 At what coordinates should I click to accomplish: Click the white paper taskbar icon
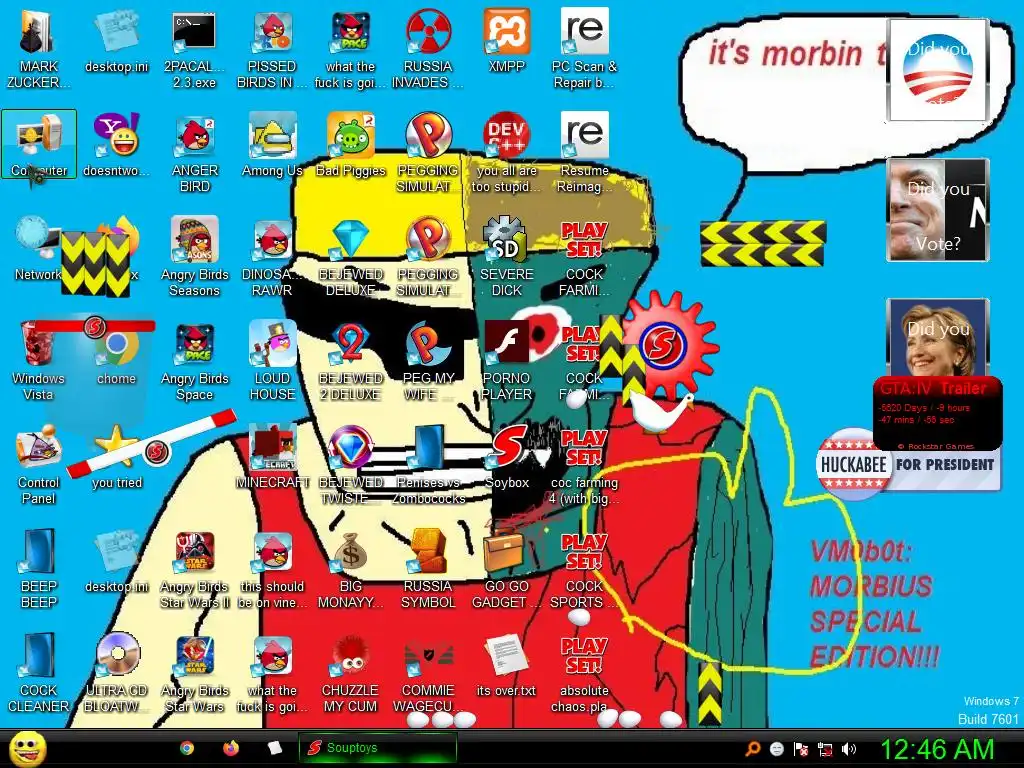(x=274, y=748)
